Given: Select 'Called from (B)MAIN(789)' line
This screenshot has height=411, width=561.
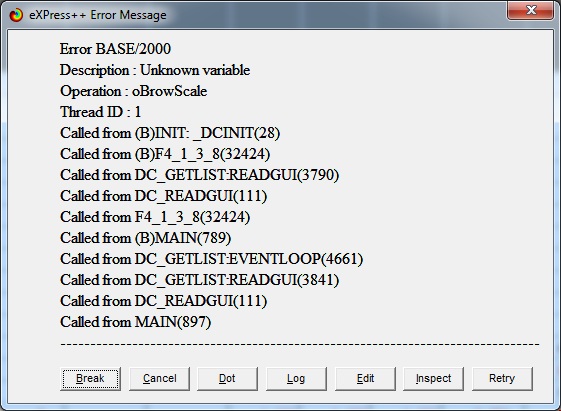Looking at the screenshot, I should [146, 238].
